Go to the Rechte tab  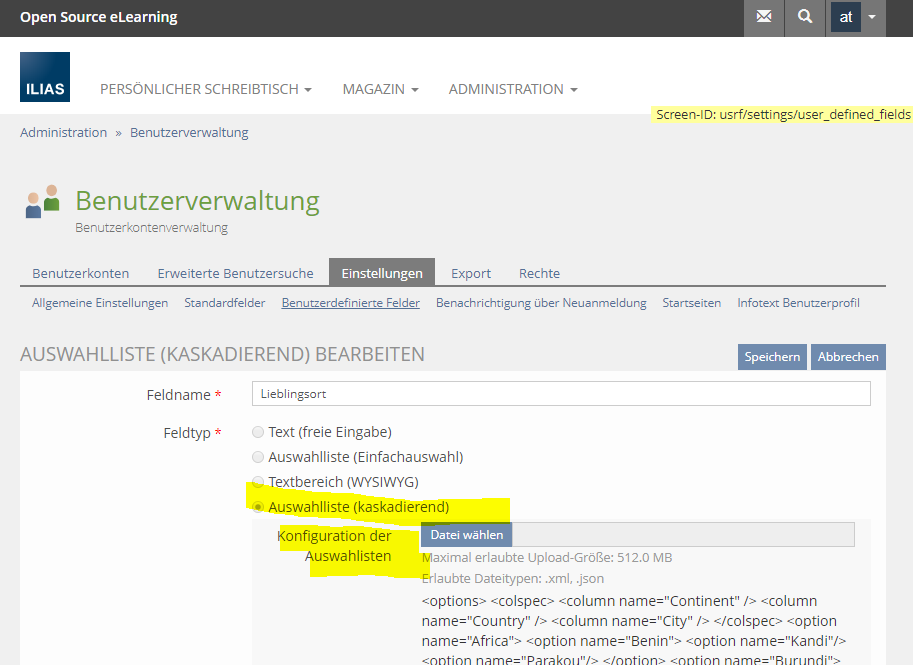[x=539, y=273]
